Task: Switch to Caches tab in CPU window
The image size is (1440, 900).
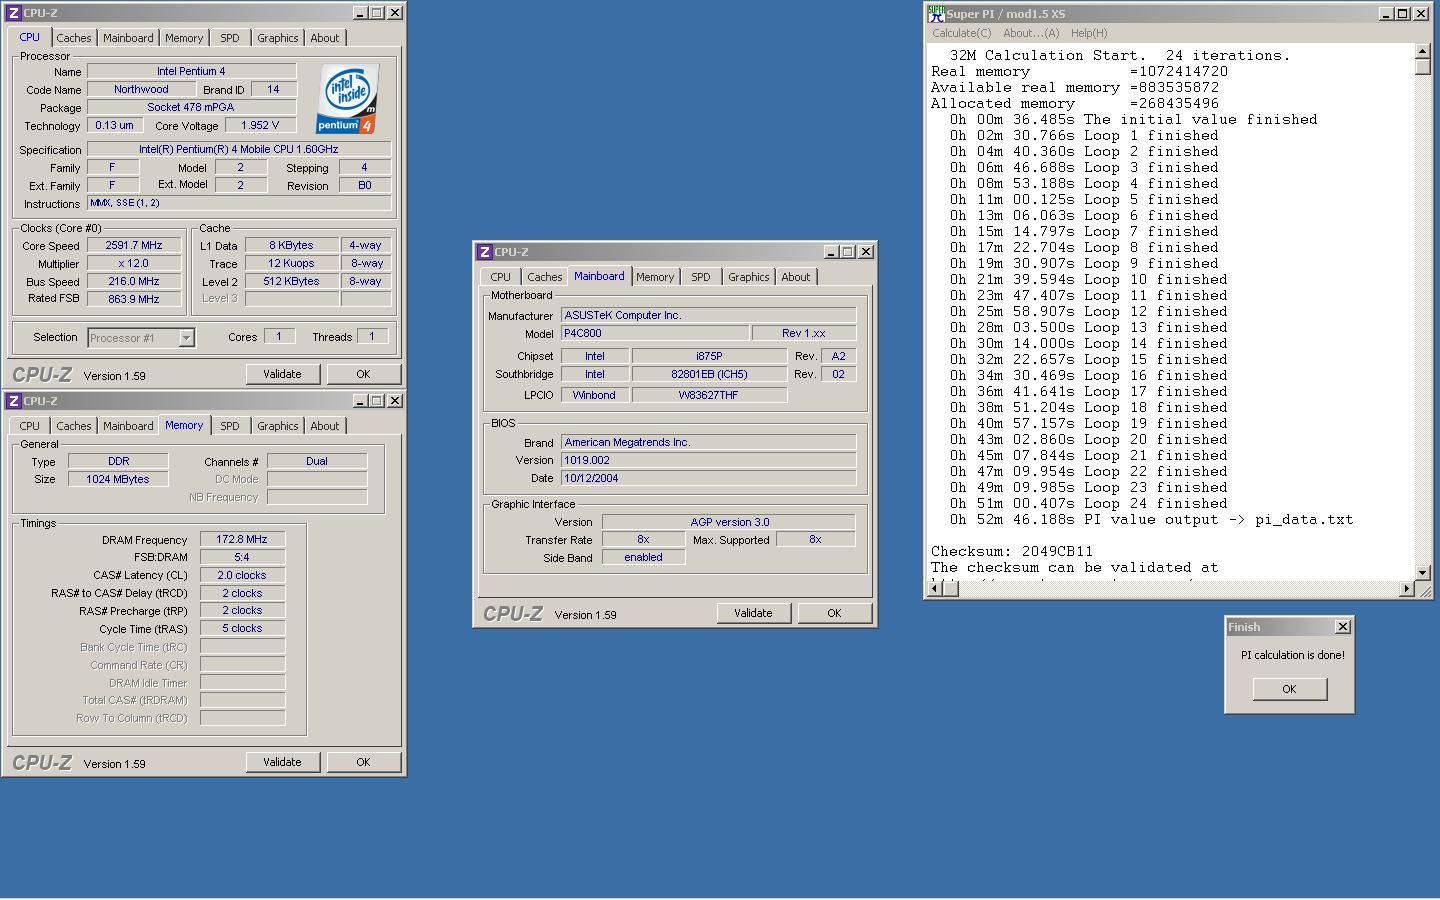Action: click(74, 38)
